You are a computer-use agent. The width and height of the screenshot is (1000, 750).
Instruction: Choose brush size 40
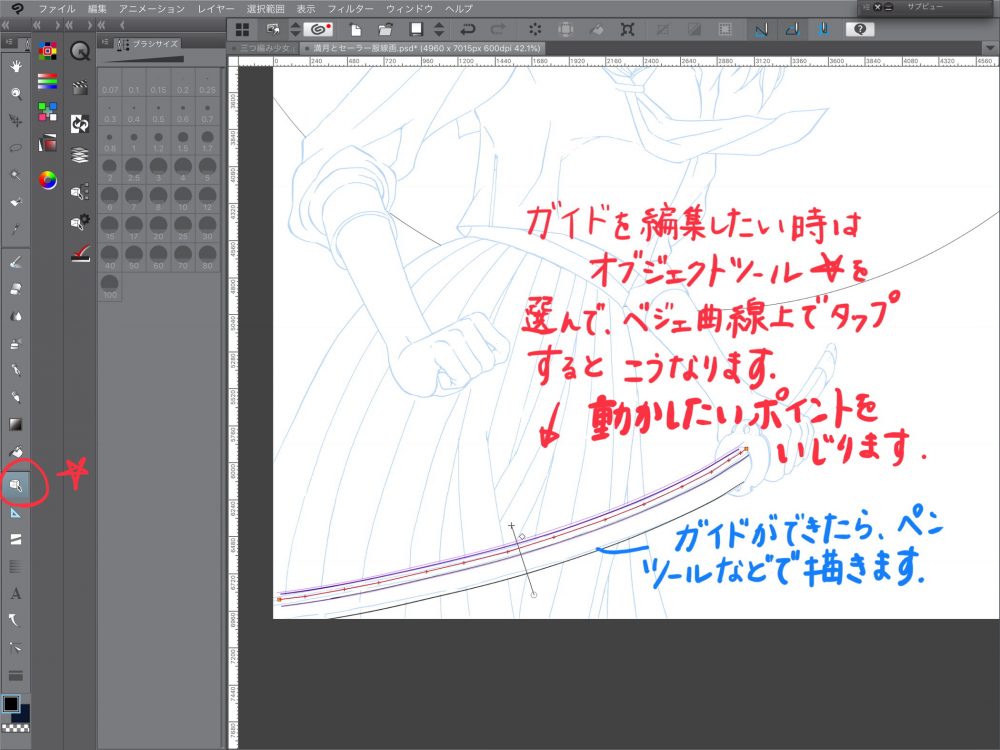click(110, 258)
